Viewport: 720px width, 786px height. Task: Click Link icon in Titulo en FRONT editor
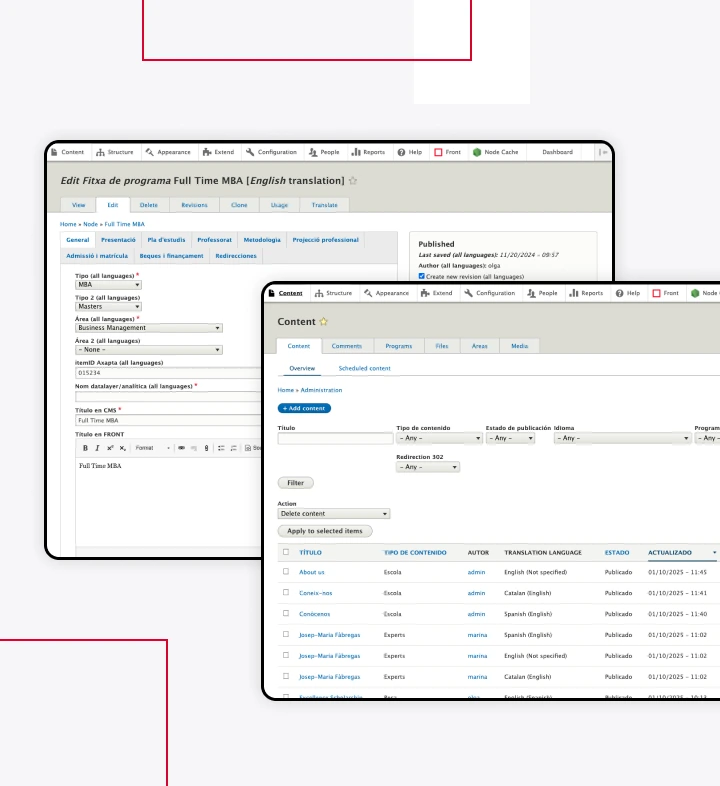pyautogui.click(x=181, y=448)
